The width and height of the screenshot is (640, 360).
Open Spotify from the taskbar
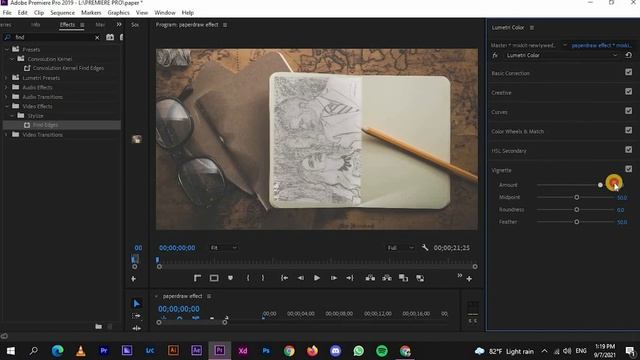[382, 351]
